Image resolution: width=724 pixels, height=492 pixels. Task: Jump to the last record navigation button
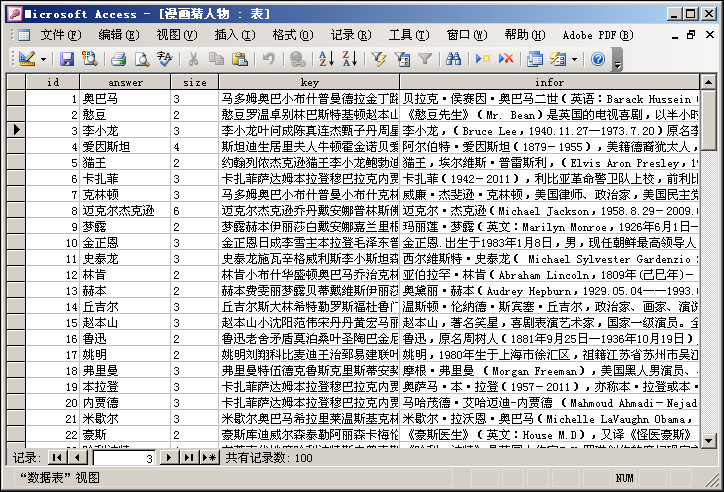click(x=189, y=457)
